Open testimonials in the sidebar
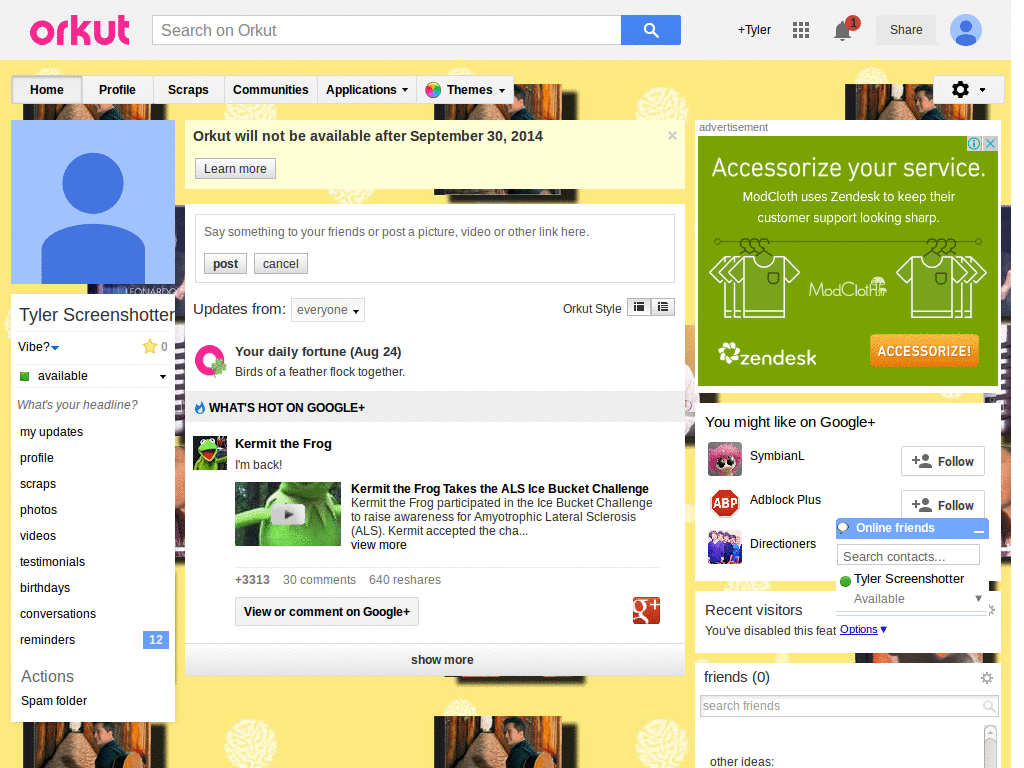The height and width of the screenshot is (768, 1024). 52,562
